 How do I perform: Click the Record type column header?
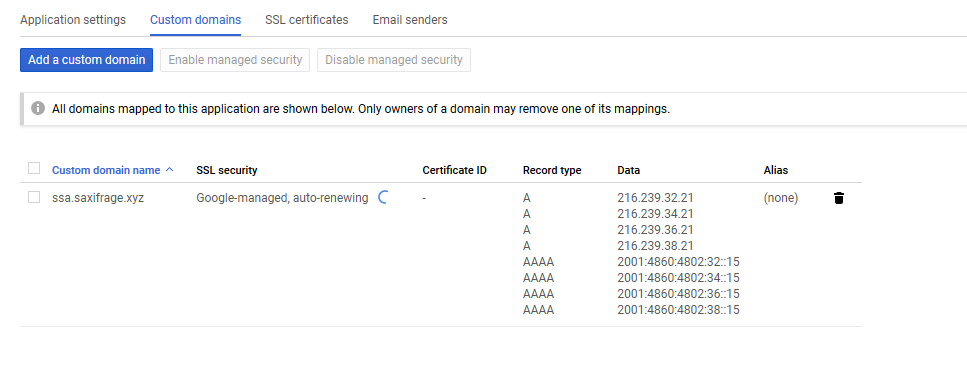click(552, 170)
